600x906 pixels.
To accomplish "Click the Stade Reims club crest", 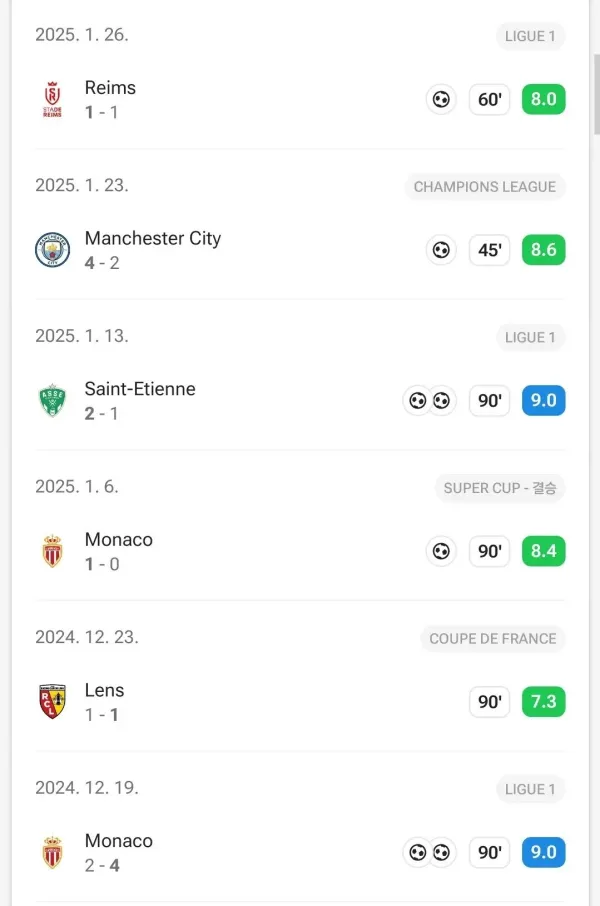I will click(x=53, y=100).
